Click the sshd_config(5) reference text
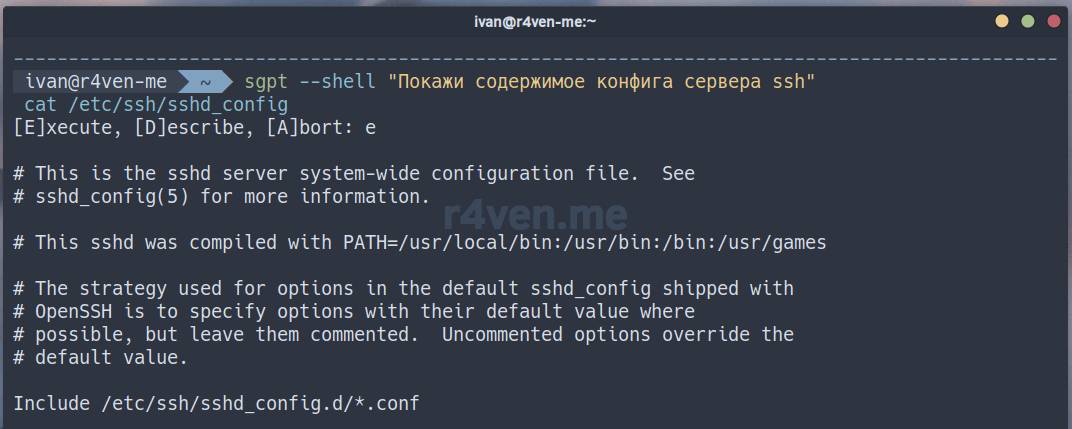 tap(101, 196)
